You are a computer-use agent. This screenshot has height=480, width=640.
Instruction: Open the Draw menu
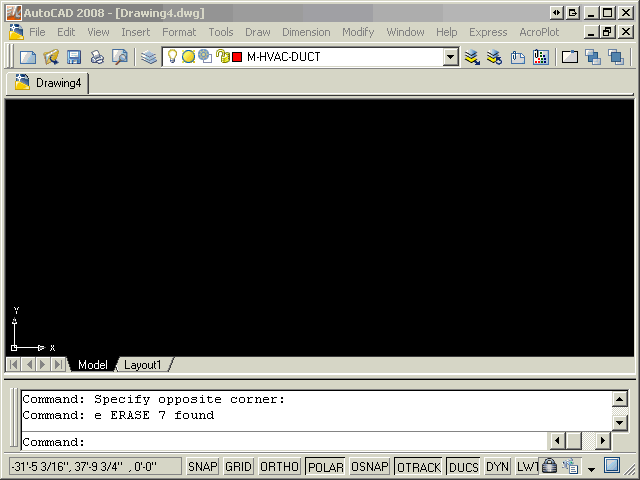click(258, 32)
